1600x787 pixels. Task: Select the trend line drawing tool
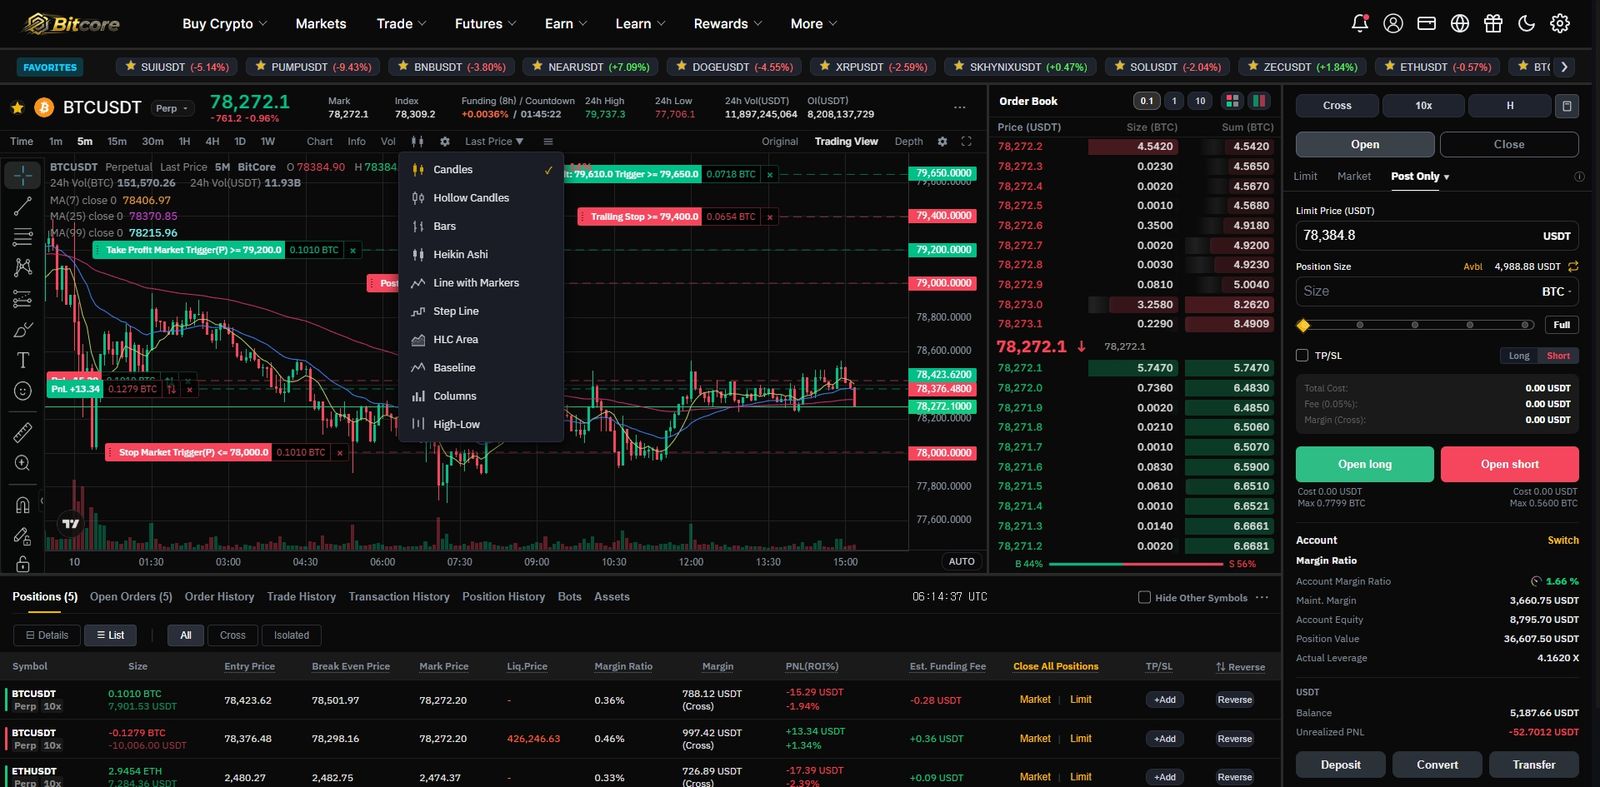pyautogui.click(x=22, y=207)
